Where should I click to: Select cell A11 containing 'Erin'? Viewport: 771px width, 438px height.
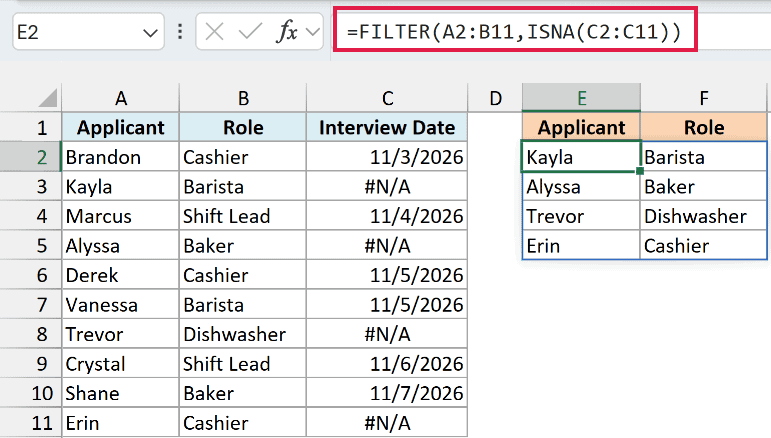[x=120, y=423]
